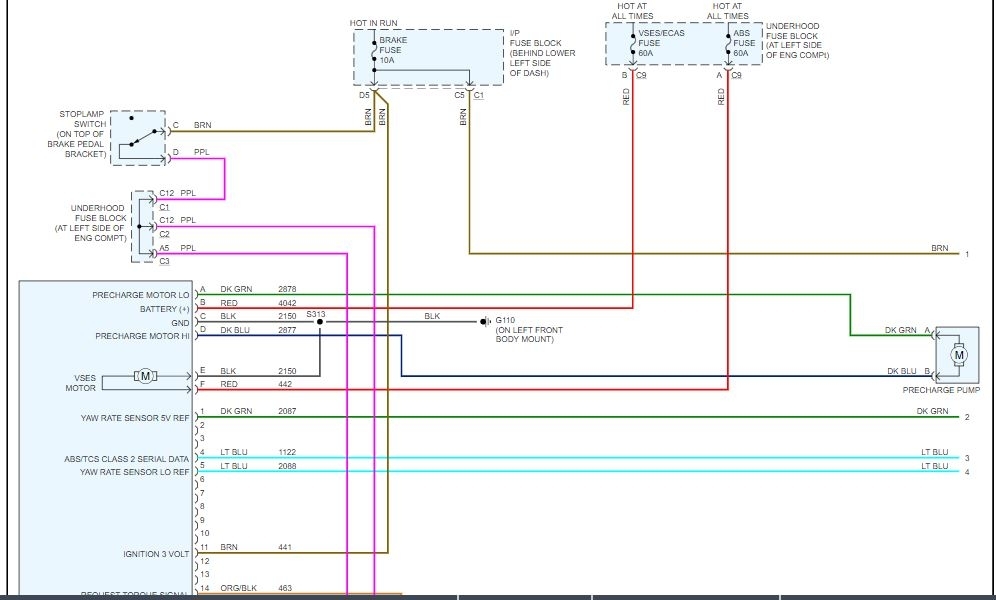Click the BATTERY (+) pin label

(160, 309)
